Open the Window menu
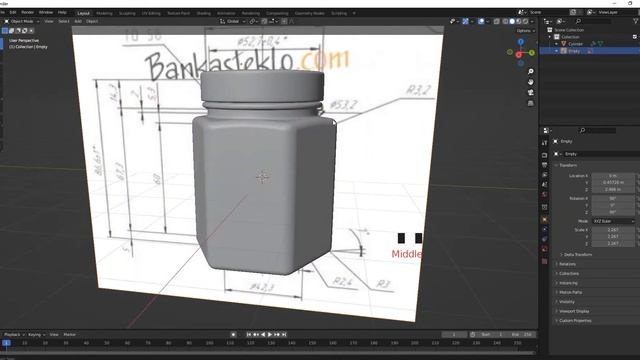The height and width of the screenshot is (360, 640). [x=46, y=13]
